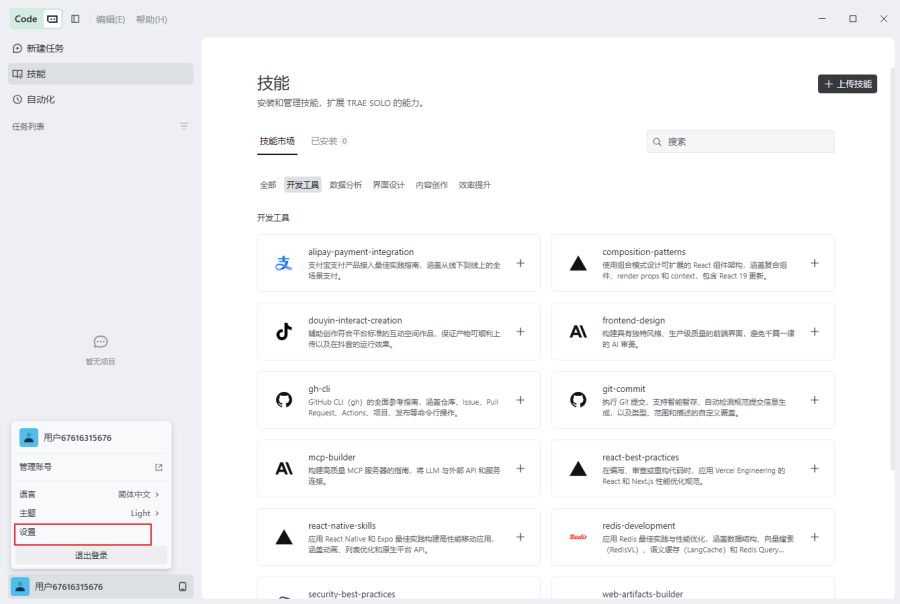Click the chat mode icon next to Code
900x604 pixels.
(x=52, y=19)
